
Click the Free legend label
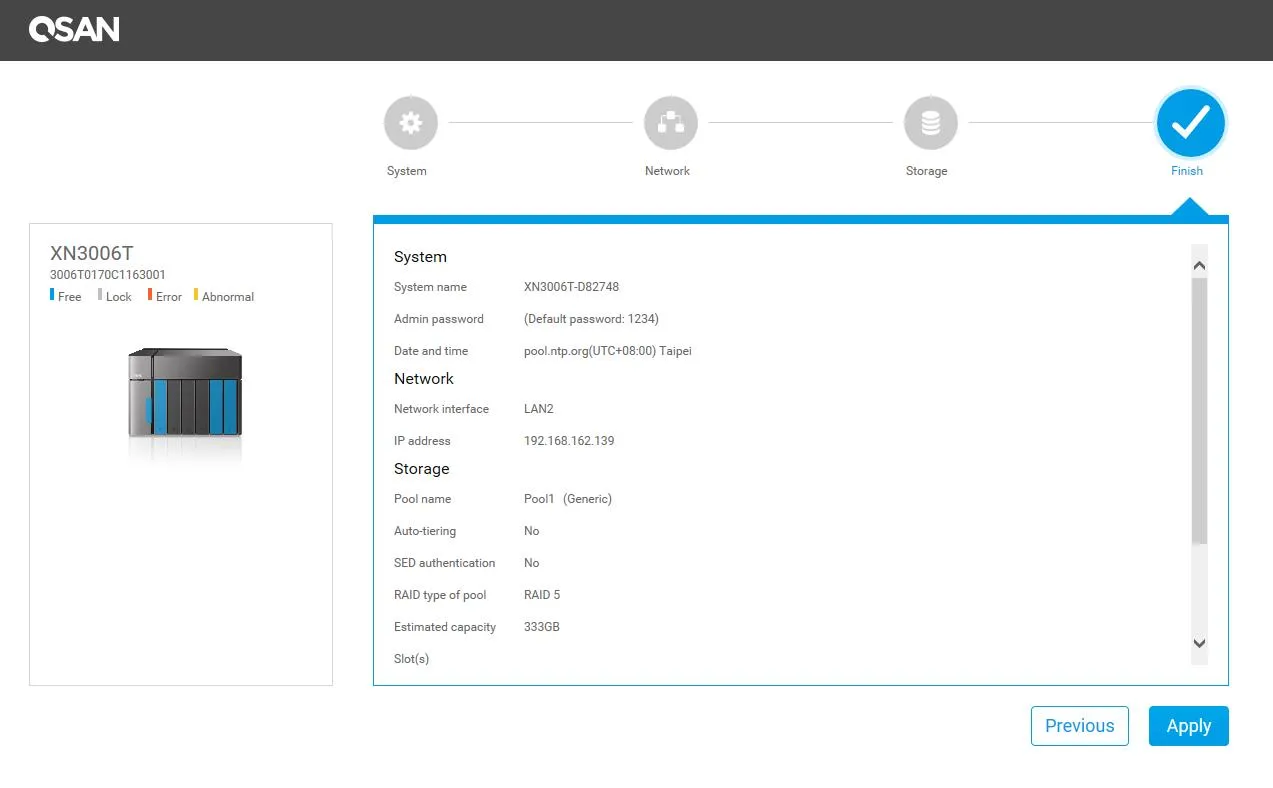click(x=70, y=297)
